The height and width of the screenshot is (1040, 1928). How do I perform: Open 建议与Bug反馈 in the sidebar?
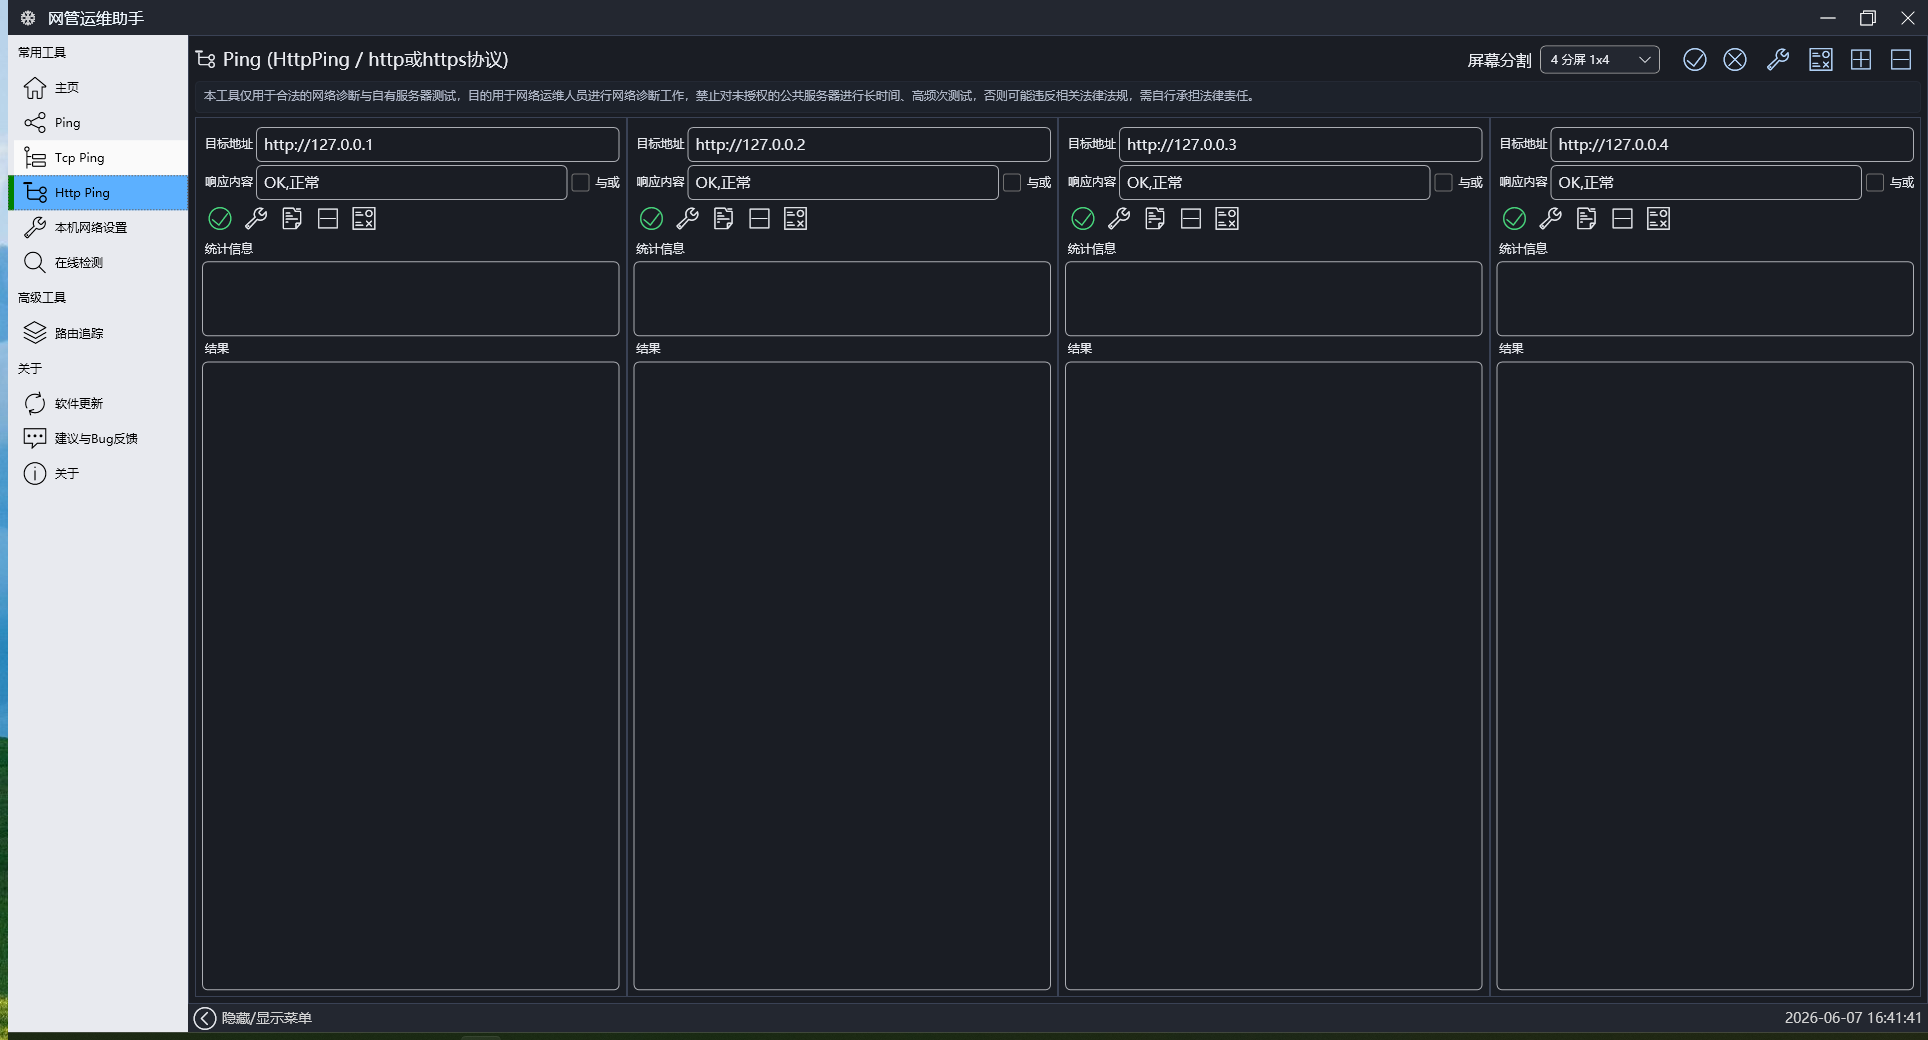point(98,438)
